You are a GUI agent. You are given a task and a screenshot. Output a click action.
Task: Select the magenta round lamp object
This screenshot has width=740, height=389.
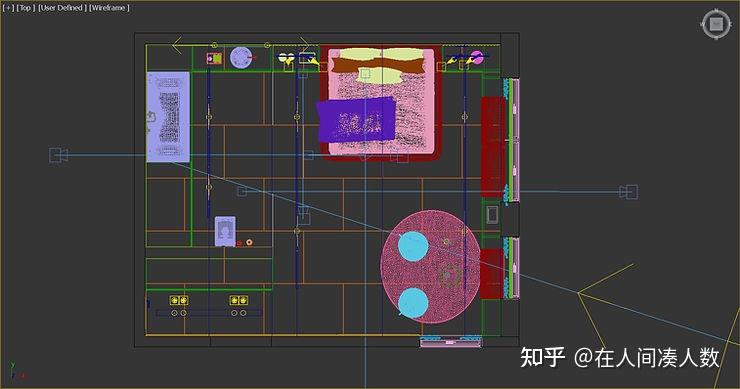coord(477,58)
